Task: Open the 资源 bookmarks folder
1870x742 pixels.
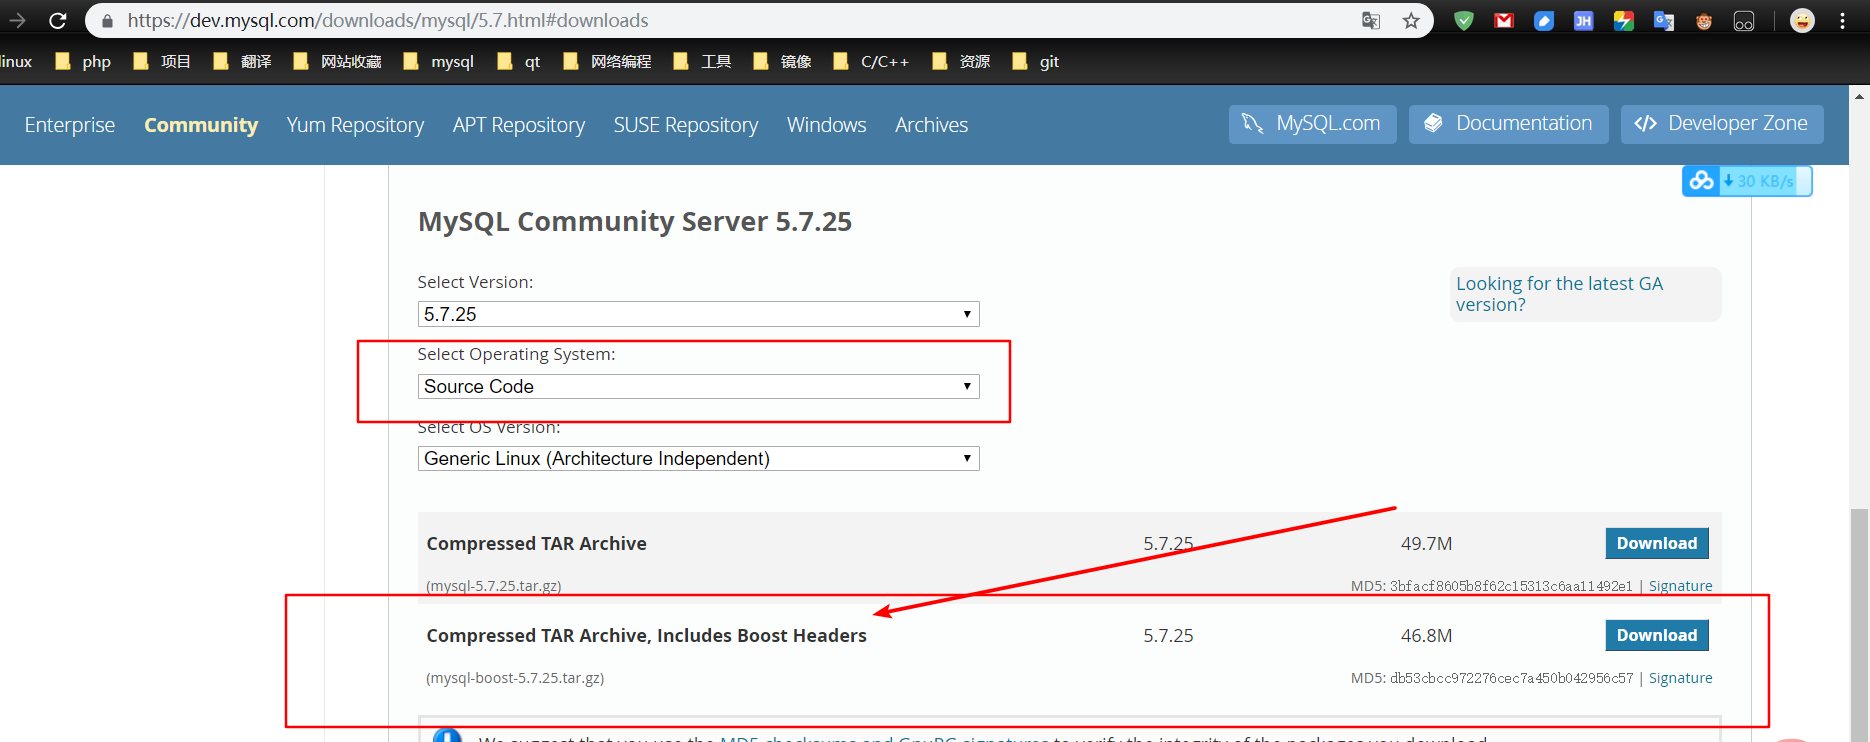Action: tap(961, 62)
